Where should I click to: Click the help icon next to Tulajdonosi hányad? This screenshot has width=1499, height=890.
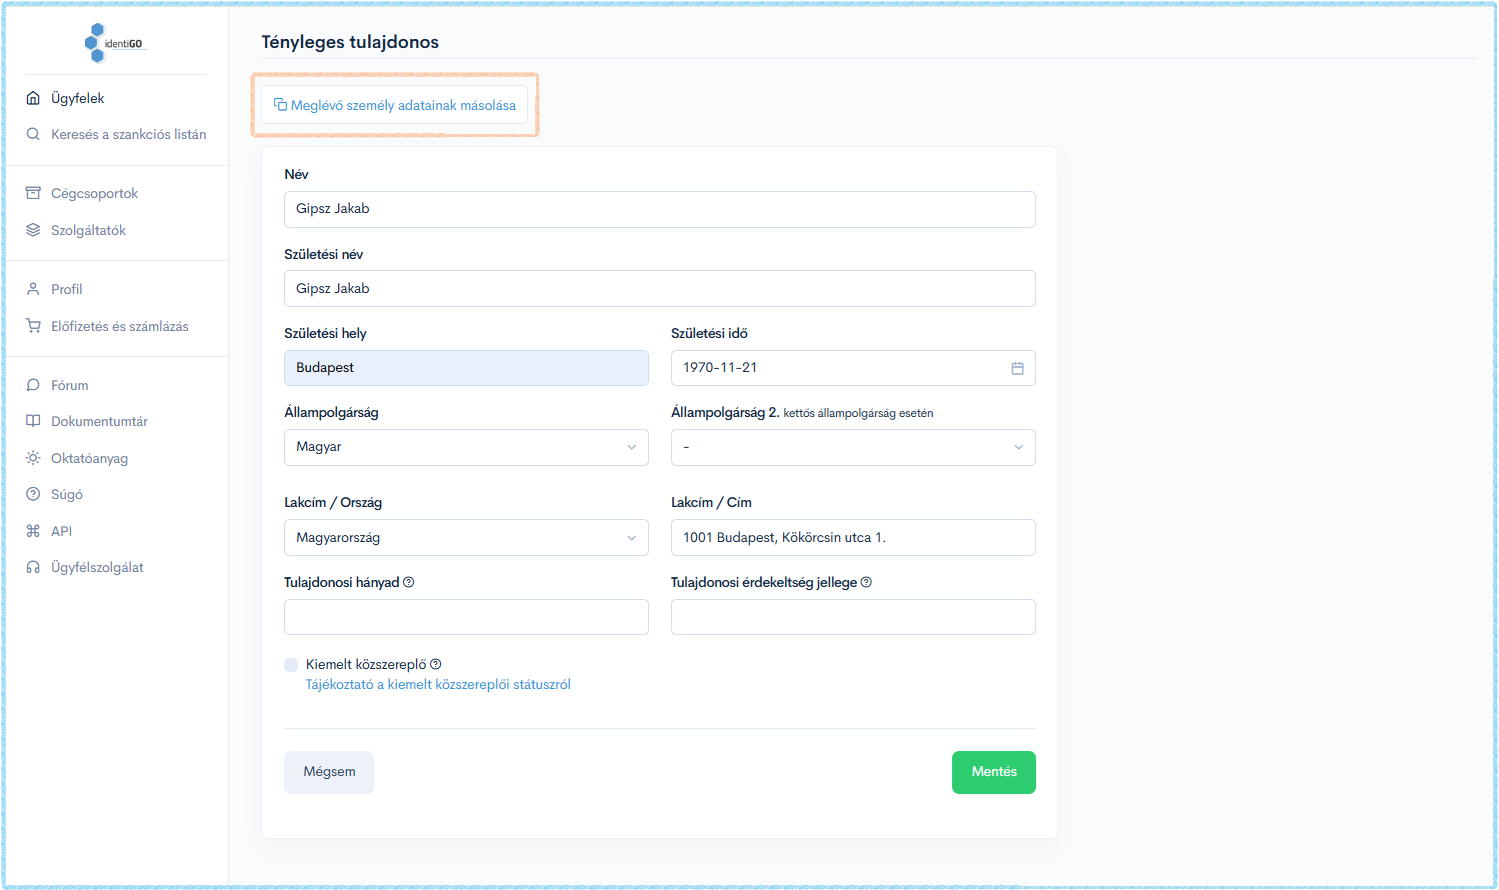tap(409, 582)
